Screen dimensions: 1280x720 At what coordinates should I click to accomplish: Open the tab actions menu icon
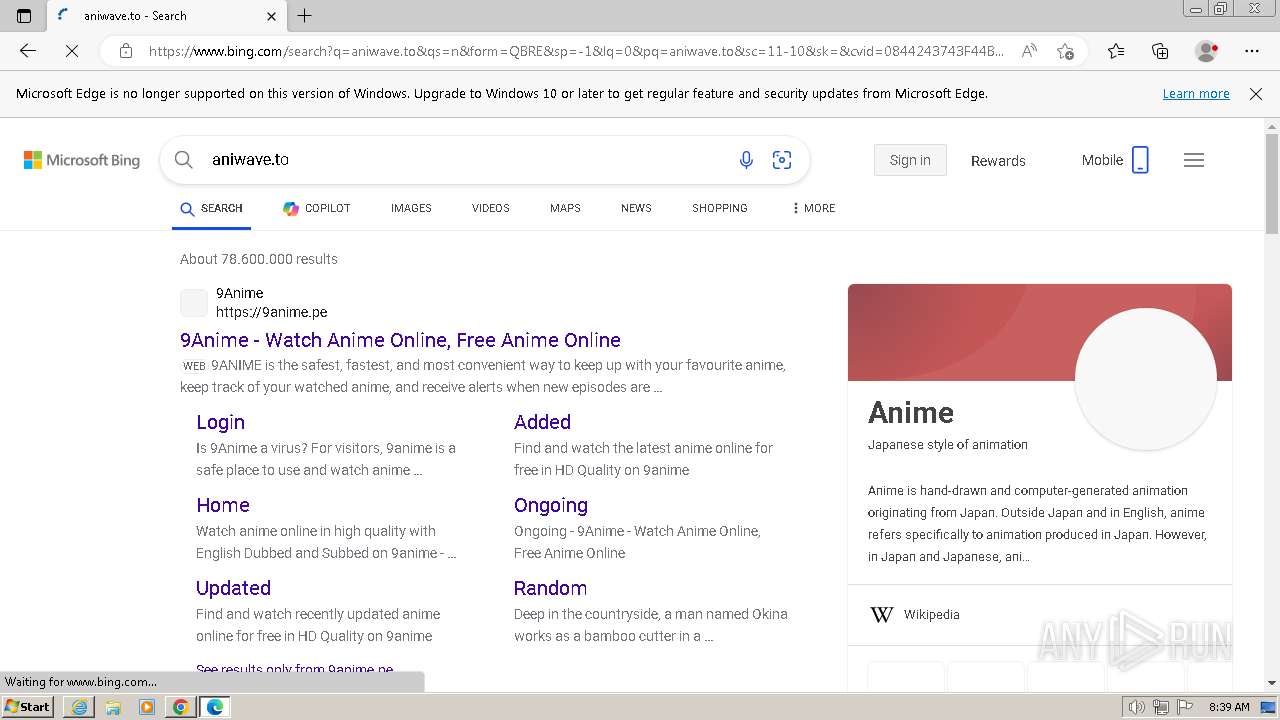(x=24, y=16)
